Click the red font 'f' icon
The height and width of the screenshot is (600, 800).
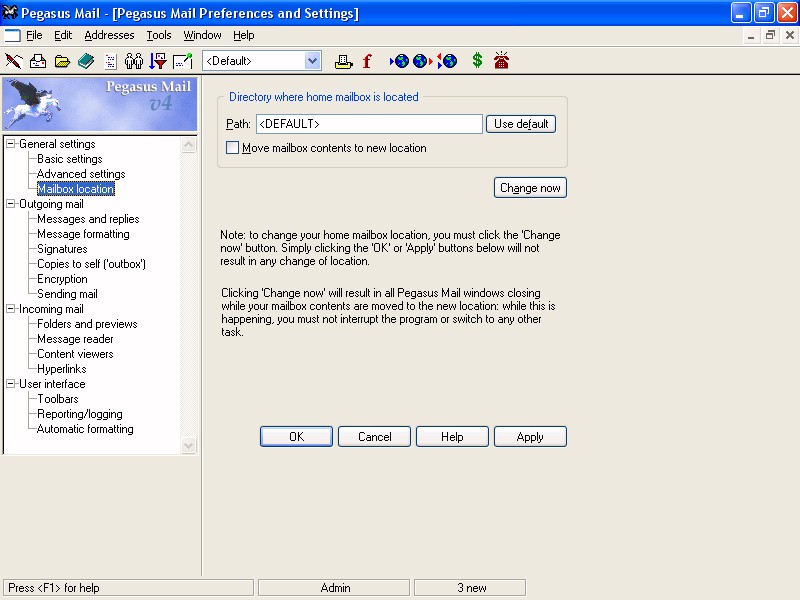pyautogui.click(x=367, y=61)
